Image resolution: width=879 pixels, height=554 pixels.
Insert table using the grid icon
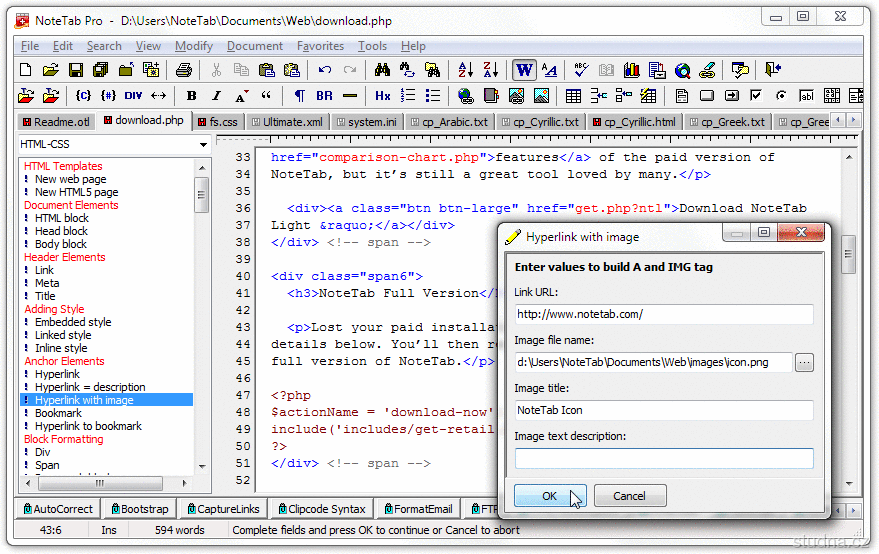pos(573,96)
